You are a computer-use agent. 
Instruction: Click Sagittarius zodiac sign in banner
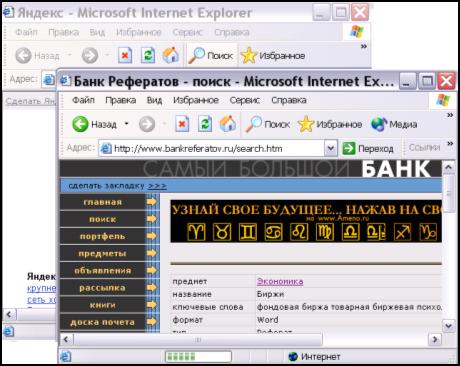point(402,232)
